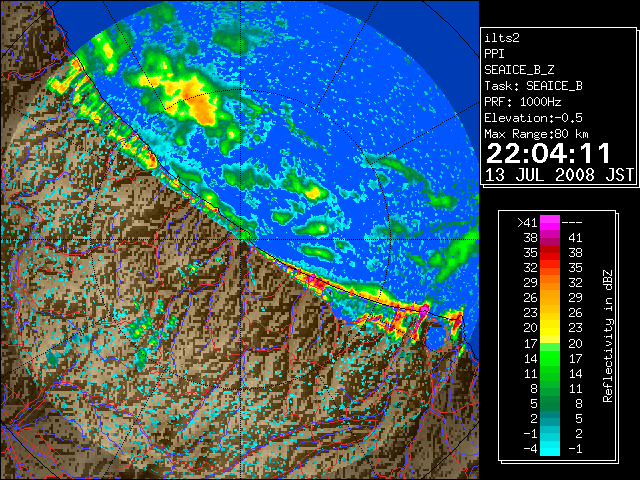The height and width of the screenshot is (480, 640).
Task: Click the 'PRF: 1000Hz' entry
Action: 522,102
